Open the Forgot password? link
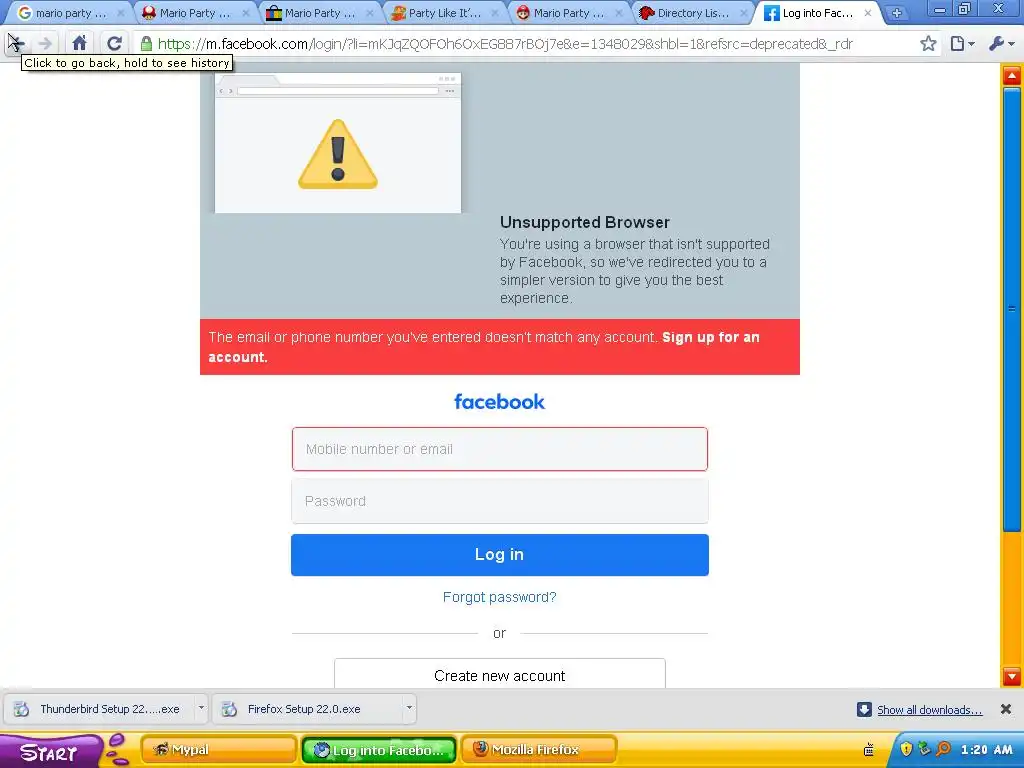The width and height of the screenshot is (1024, 768). [x=500, y=597]
